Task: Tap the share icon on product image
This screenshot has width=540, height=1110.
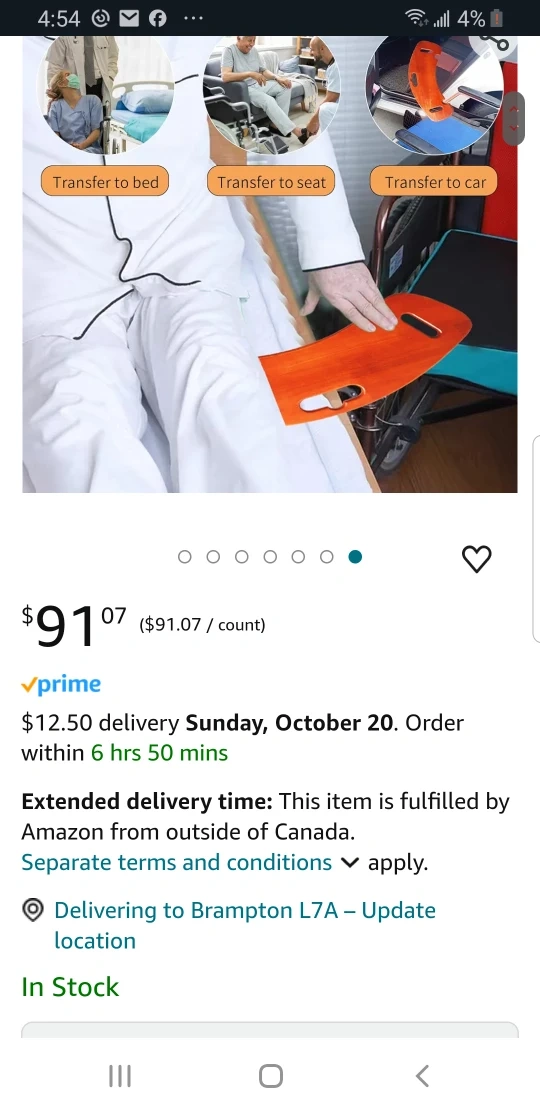Action: (x=495, y=42)
